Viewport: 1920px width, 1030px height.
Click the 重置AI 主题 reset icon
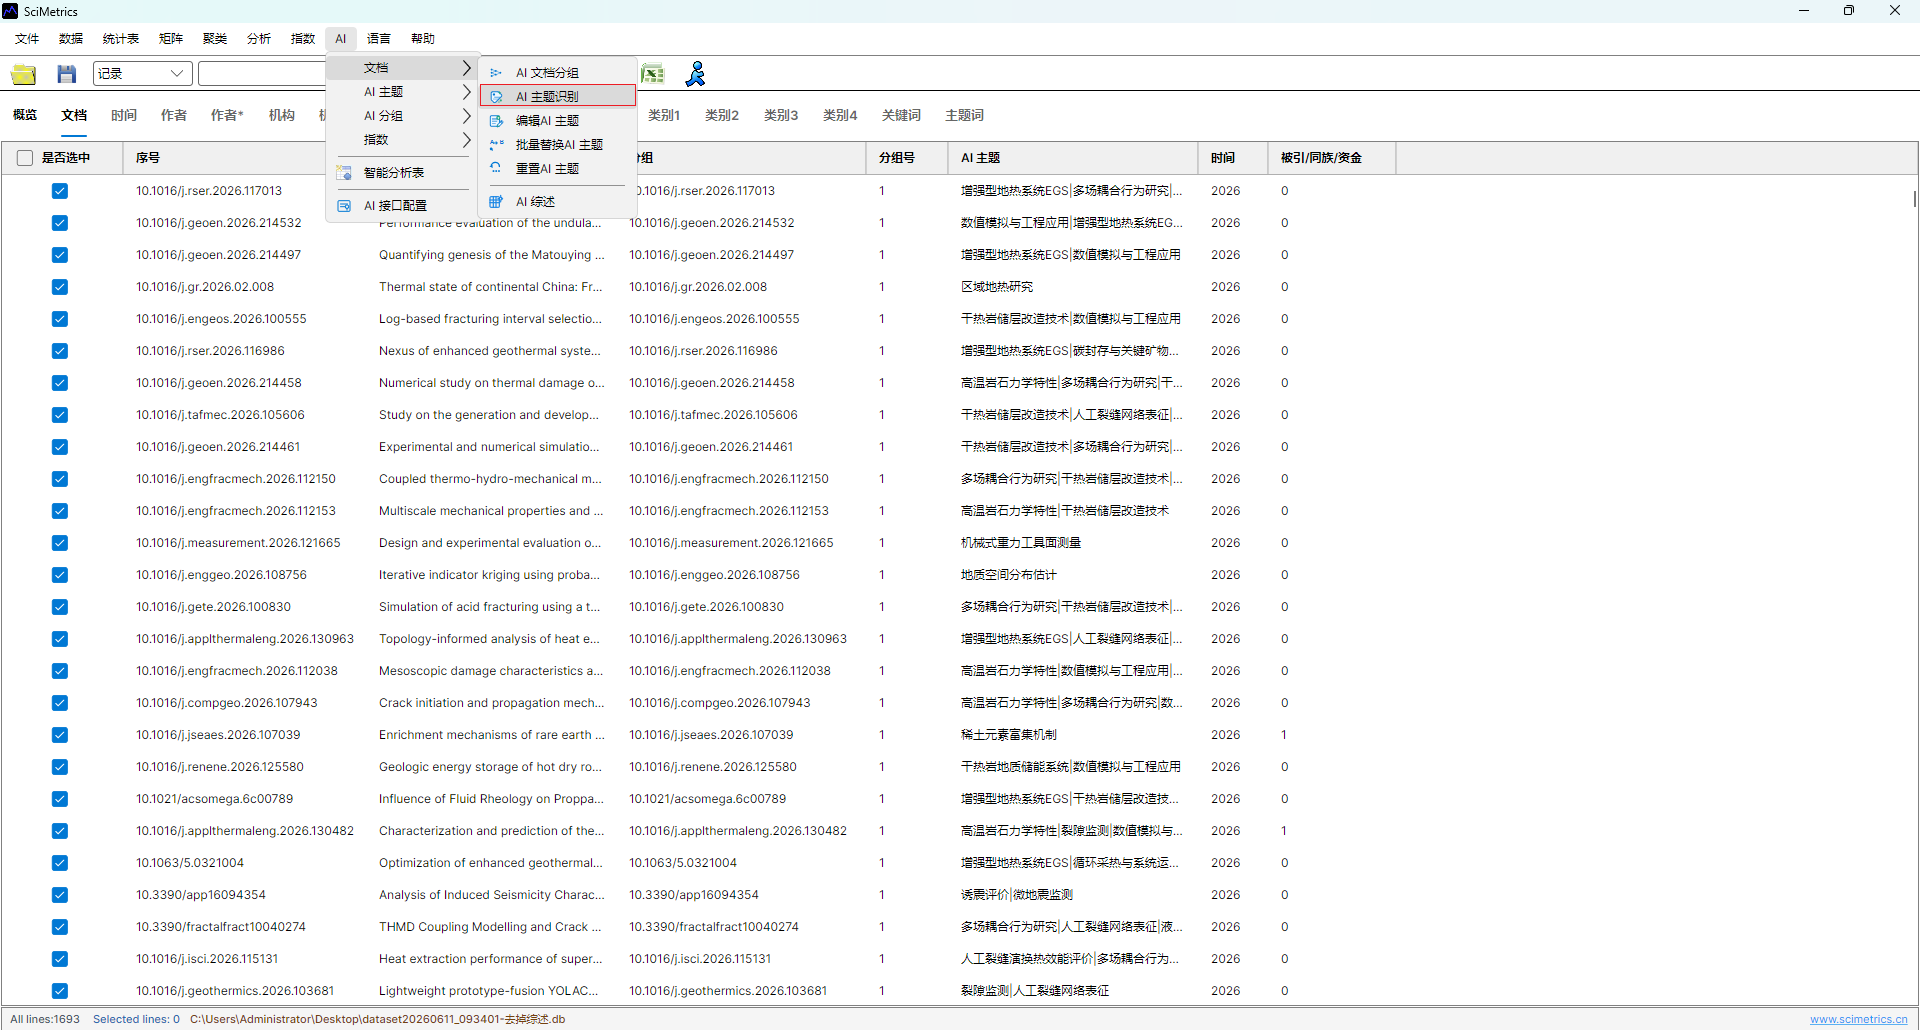(496, 169)
